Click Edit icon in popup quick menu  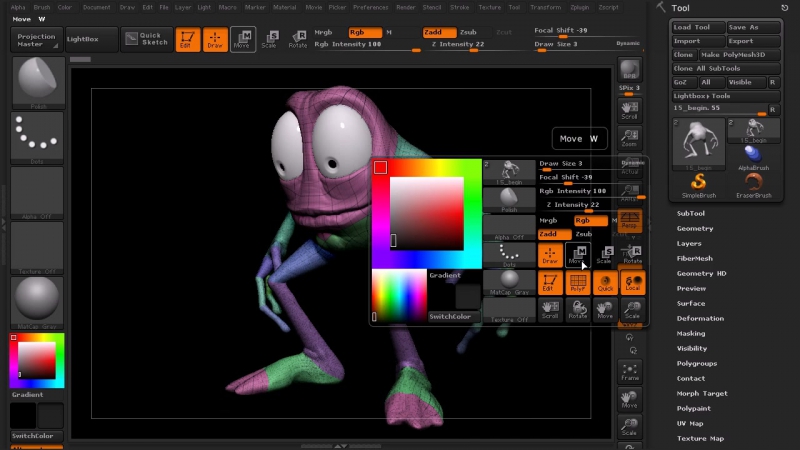click(x=550, y=282)
